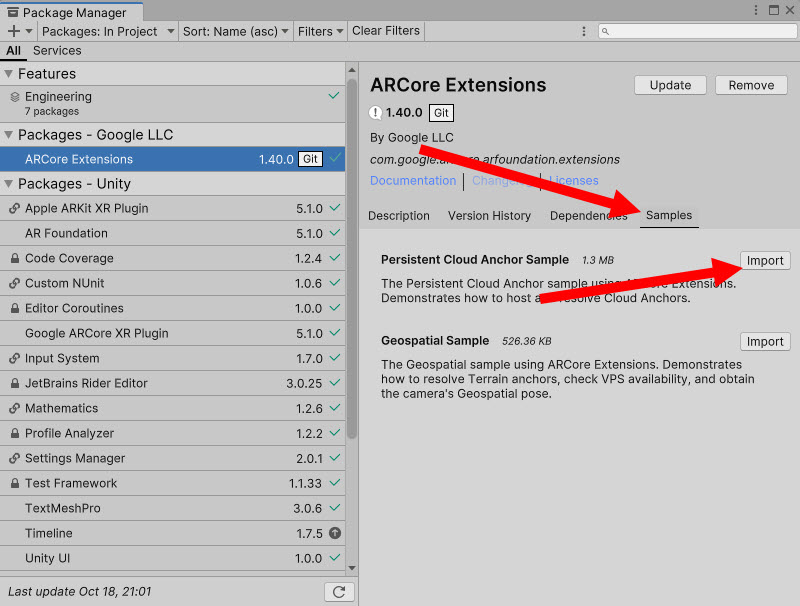Maximize the Package Manager window

[x=774, y=10]
